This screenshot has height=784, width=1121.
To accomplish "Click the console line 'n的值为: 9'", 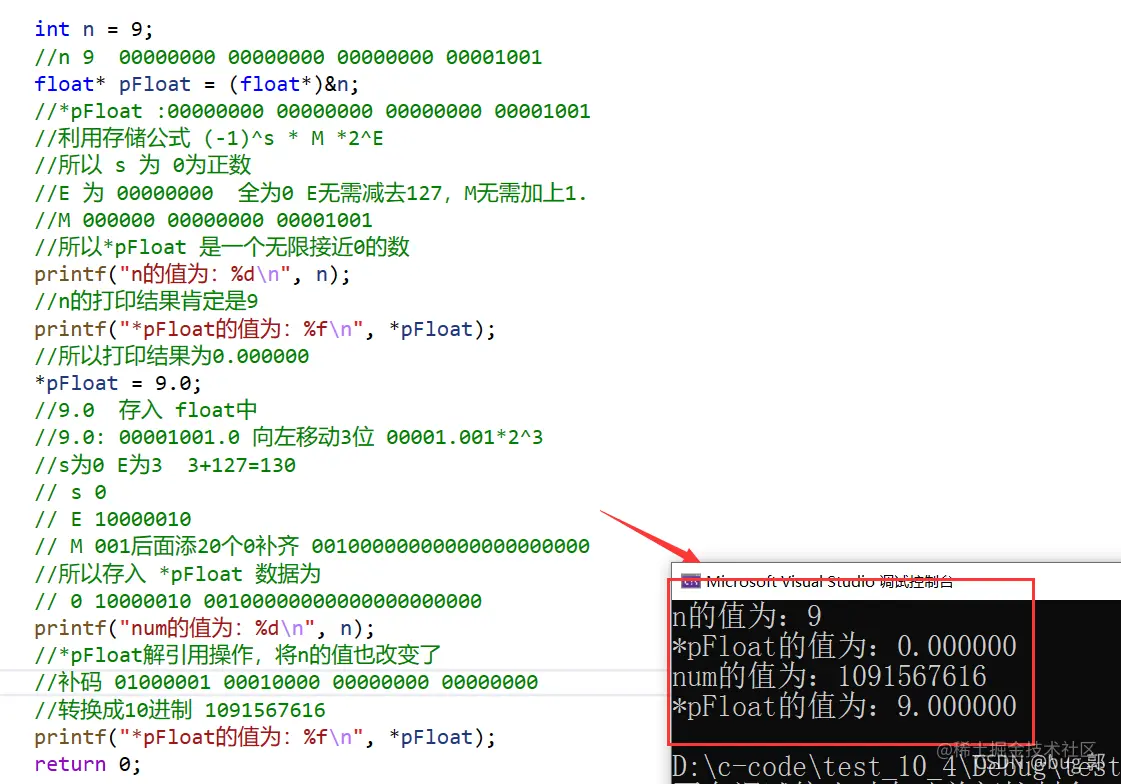I will tap(746, 616).
